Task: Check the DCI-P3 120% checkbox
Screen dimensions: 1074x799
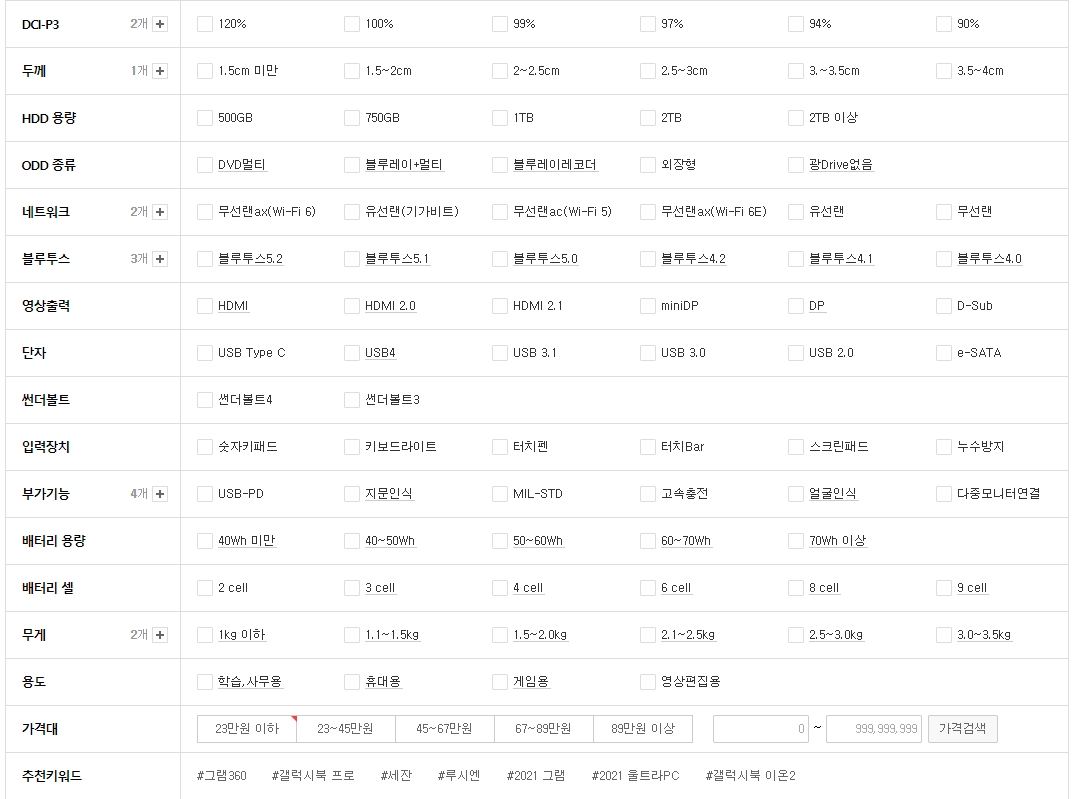Action: point(205,24)
